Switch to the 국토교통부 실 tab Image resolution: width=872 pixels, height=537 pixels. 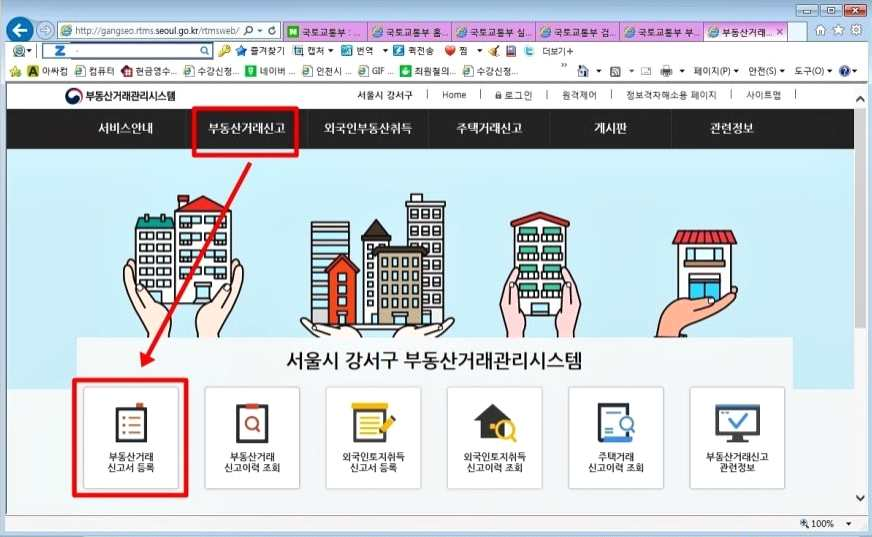tap(494, 32)
